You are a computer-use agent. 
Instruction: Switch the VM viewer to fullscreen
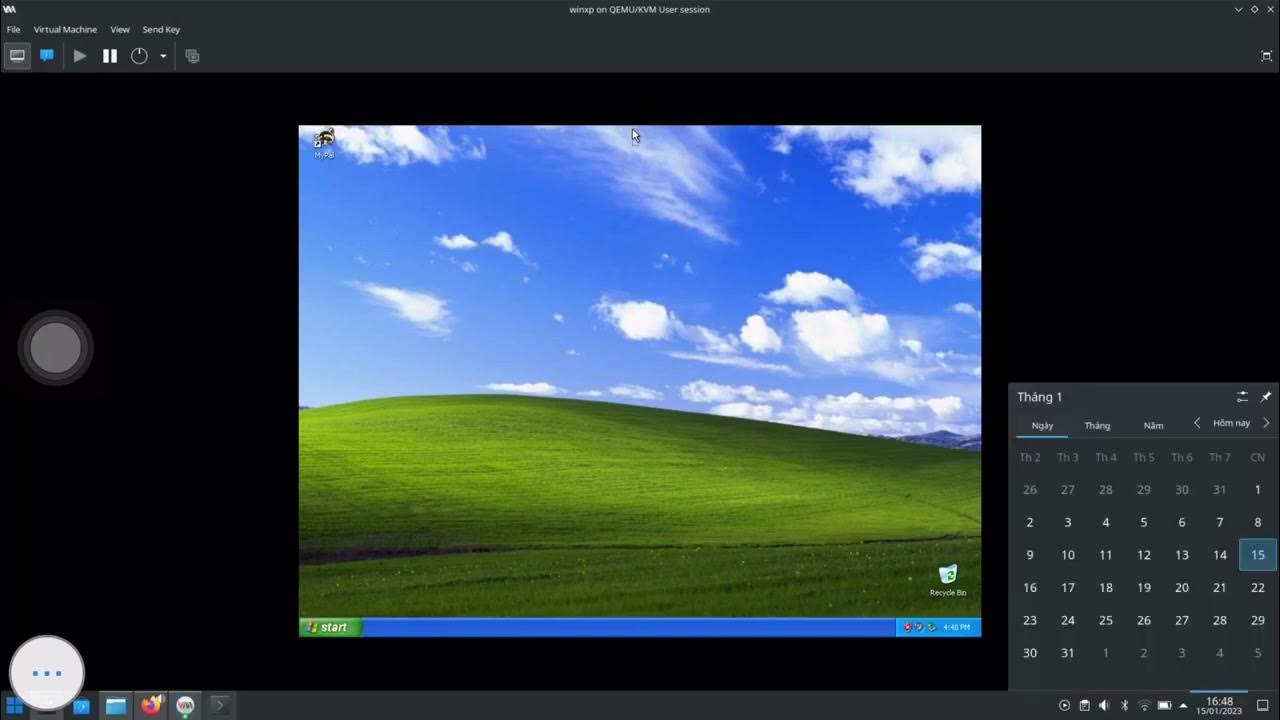1266,56
